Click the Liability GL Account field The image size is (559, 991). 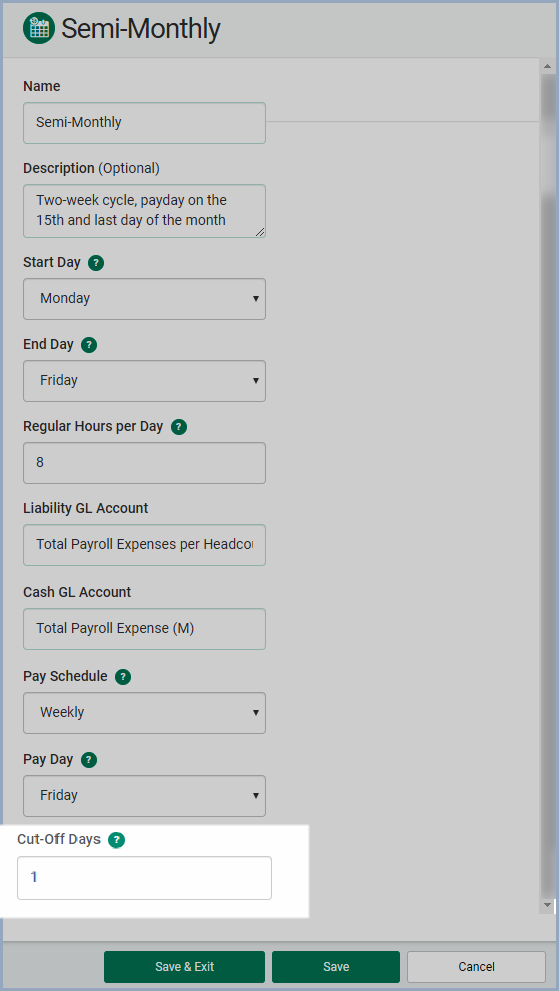144,545
